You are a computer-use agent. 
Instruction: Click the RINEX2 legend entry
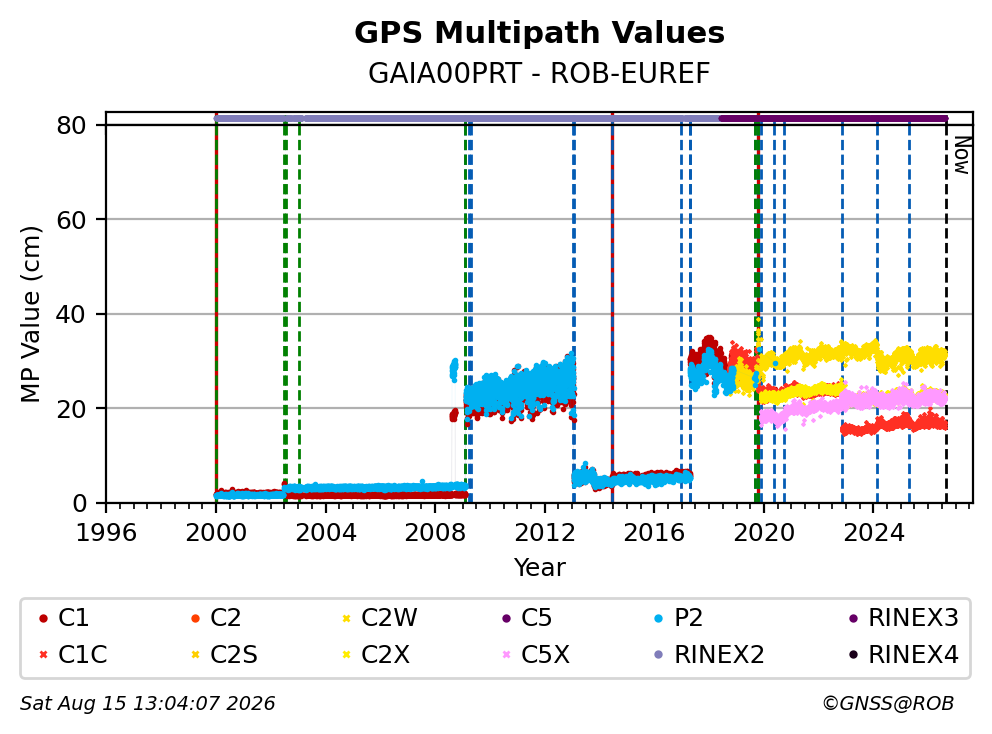point(709,654)
